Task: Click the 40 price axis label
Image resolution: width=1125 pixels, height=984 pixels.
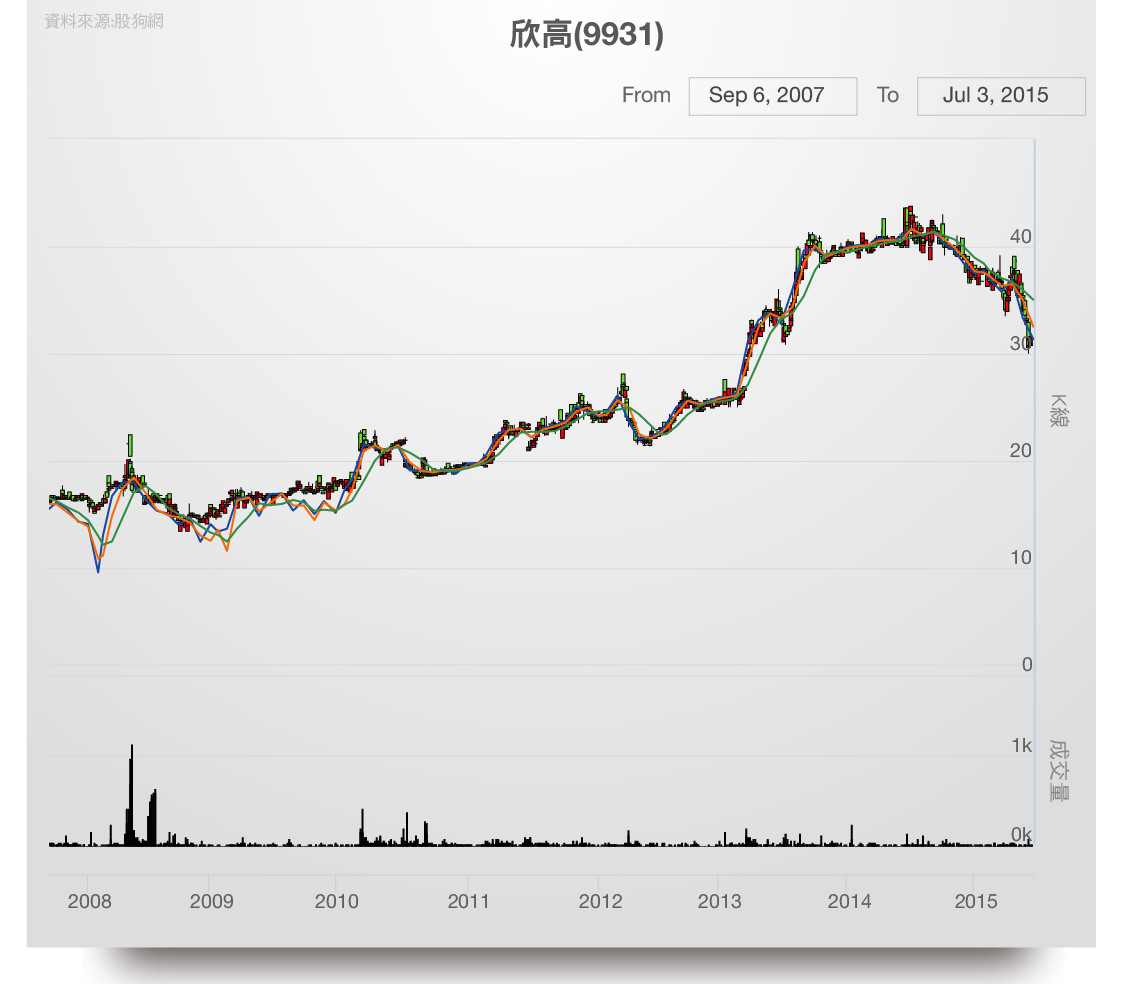Action: point(1020,237)
